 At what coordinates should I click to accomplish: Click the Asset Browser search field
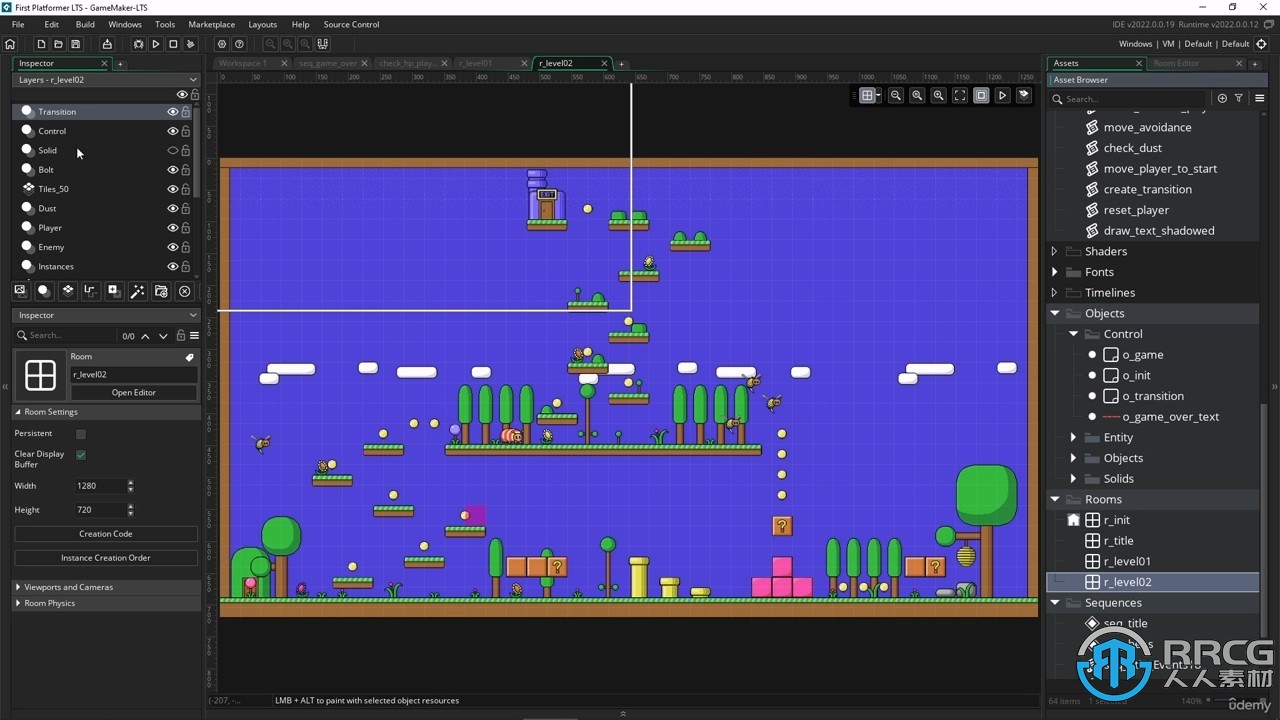tap(1130, 99)
